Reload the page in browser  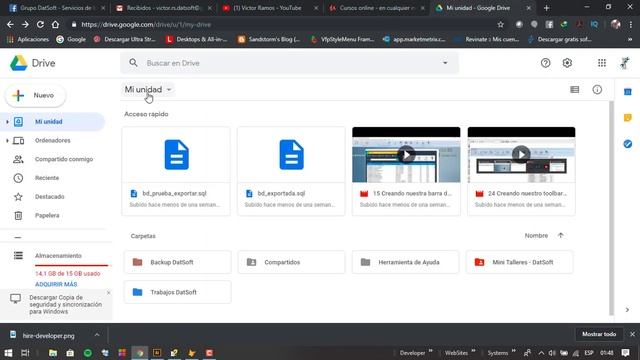point(40,24)
